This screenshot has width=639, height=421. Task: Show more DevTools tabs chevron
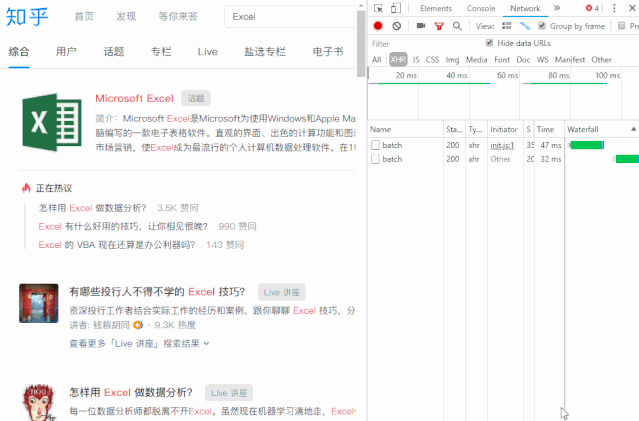tap(557, 8)
